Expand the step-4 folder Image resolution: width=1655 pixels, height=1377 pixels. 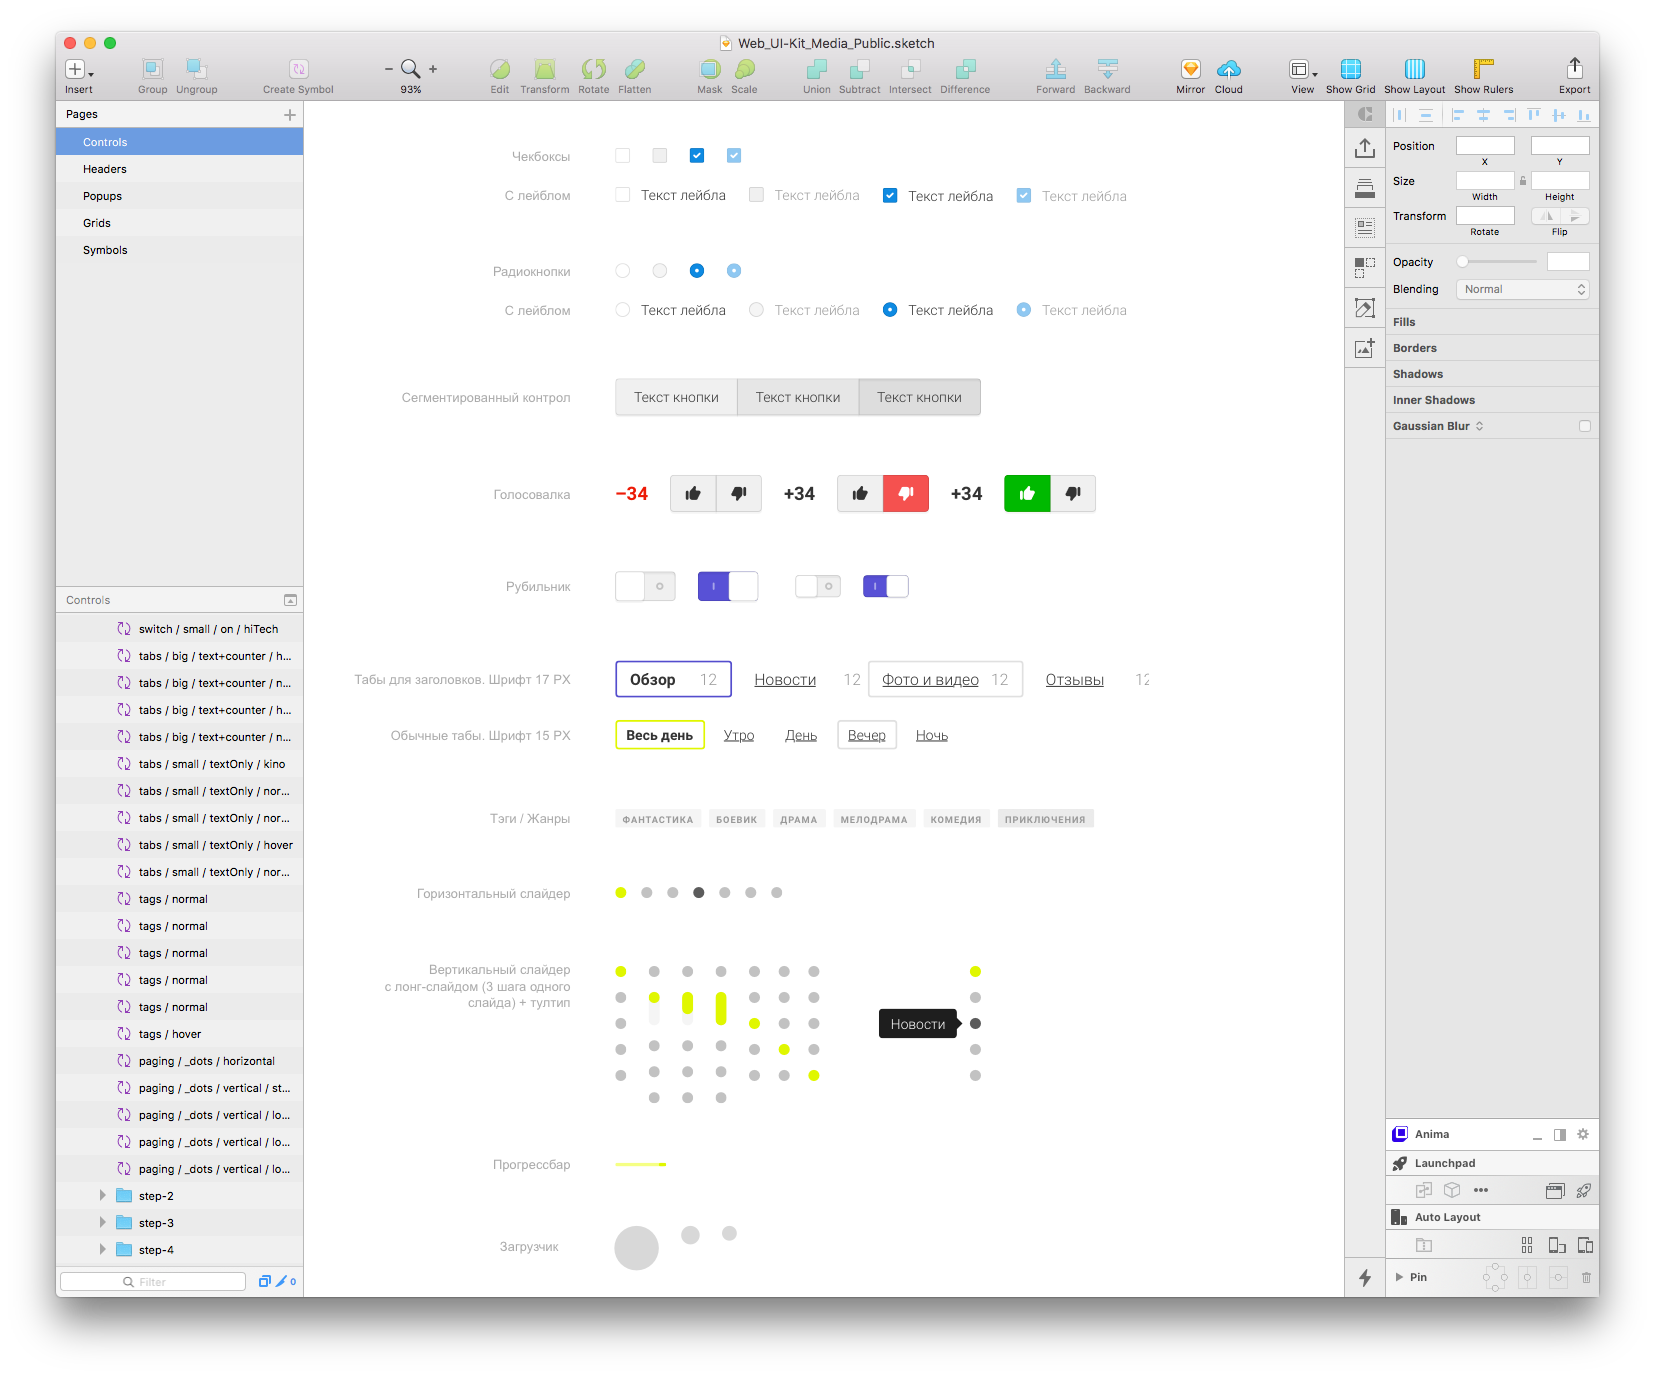[x=102, y=1249]
